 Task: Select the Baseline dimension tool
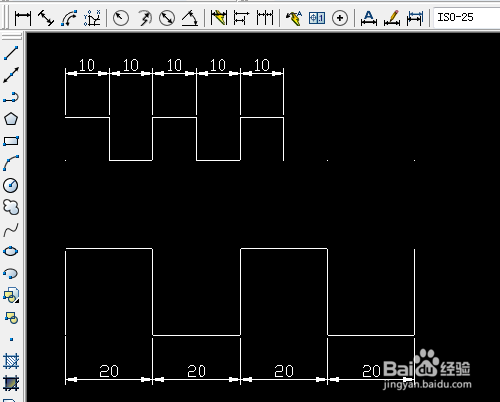[x=241, y=18]
